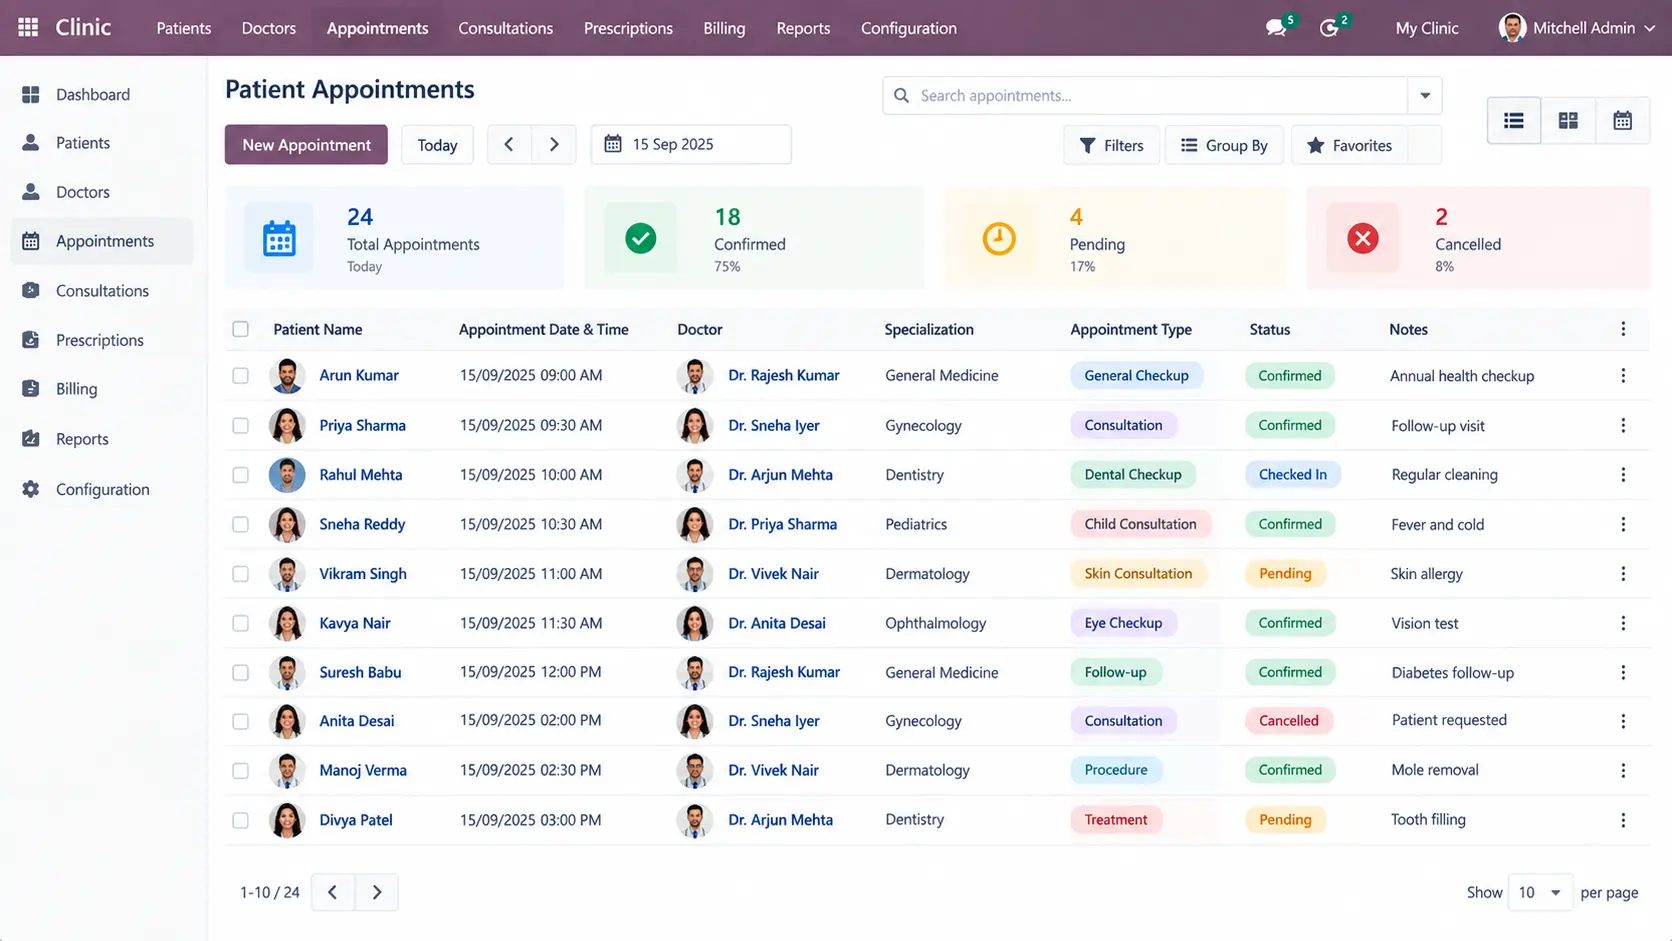Viewport: 1672px width, 941px height.
Task: Open the Billing menu in top navigation
Action: click(724, 28)
